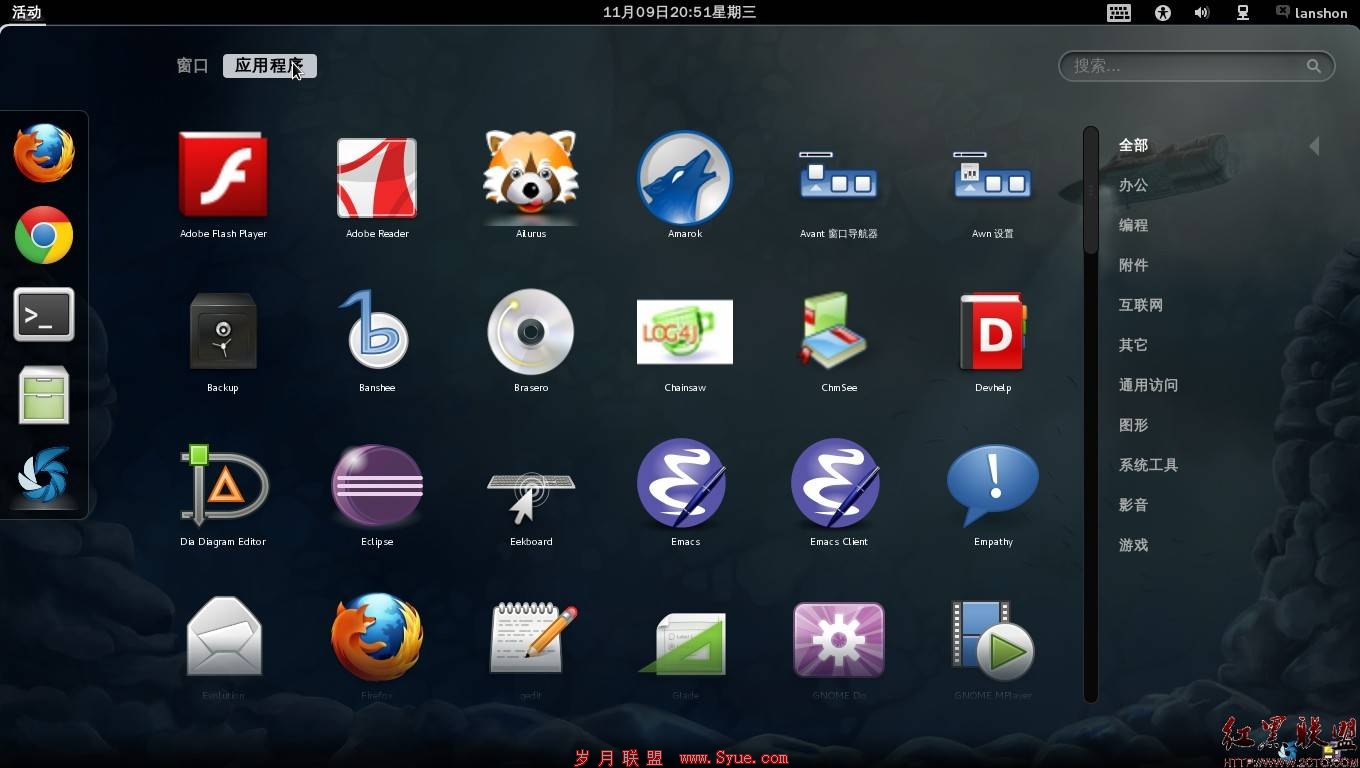Image resolution: width=1360 pixels, height=768 pixels.
Task: Open the 系统工具 category
Action: [1148, 466]
